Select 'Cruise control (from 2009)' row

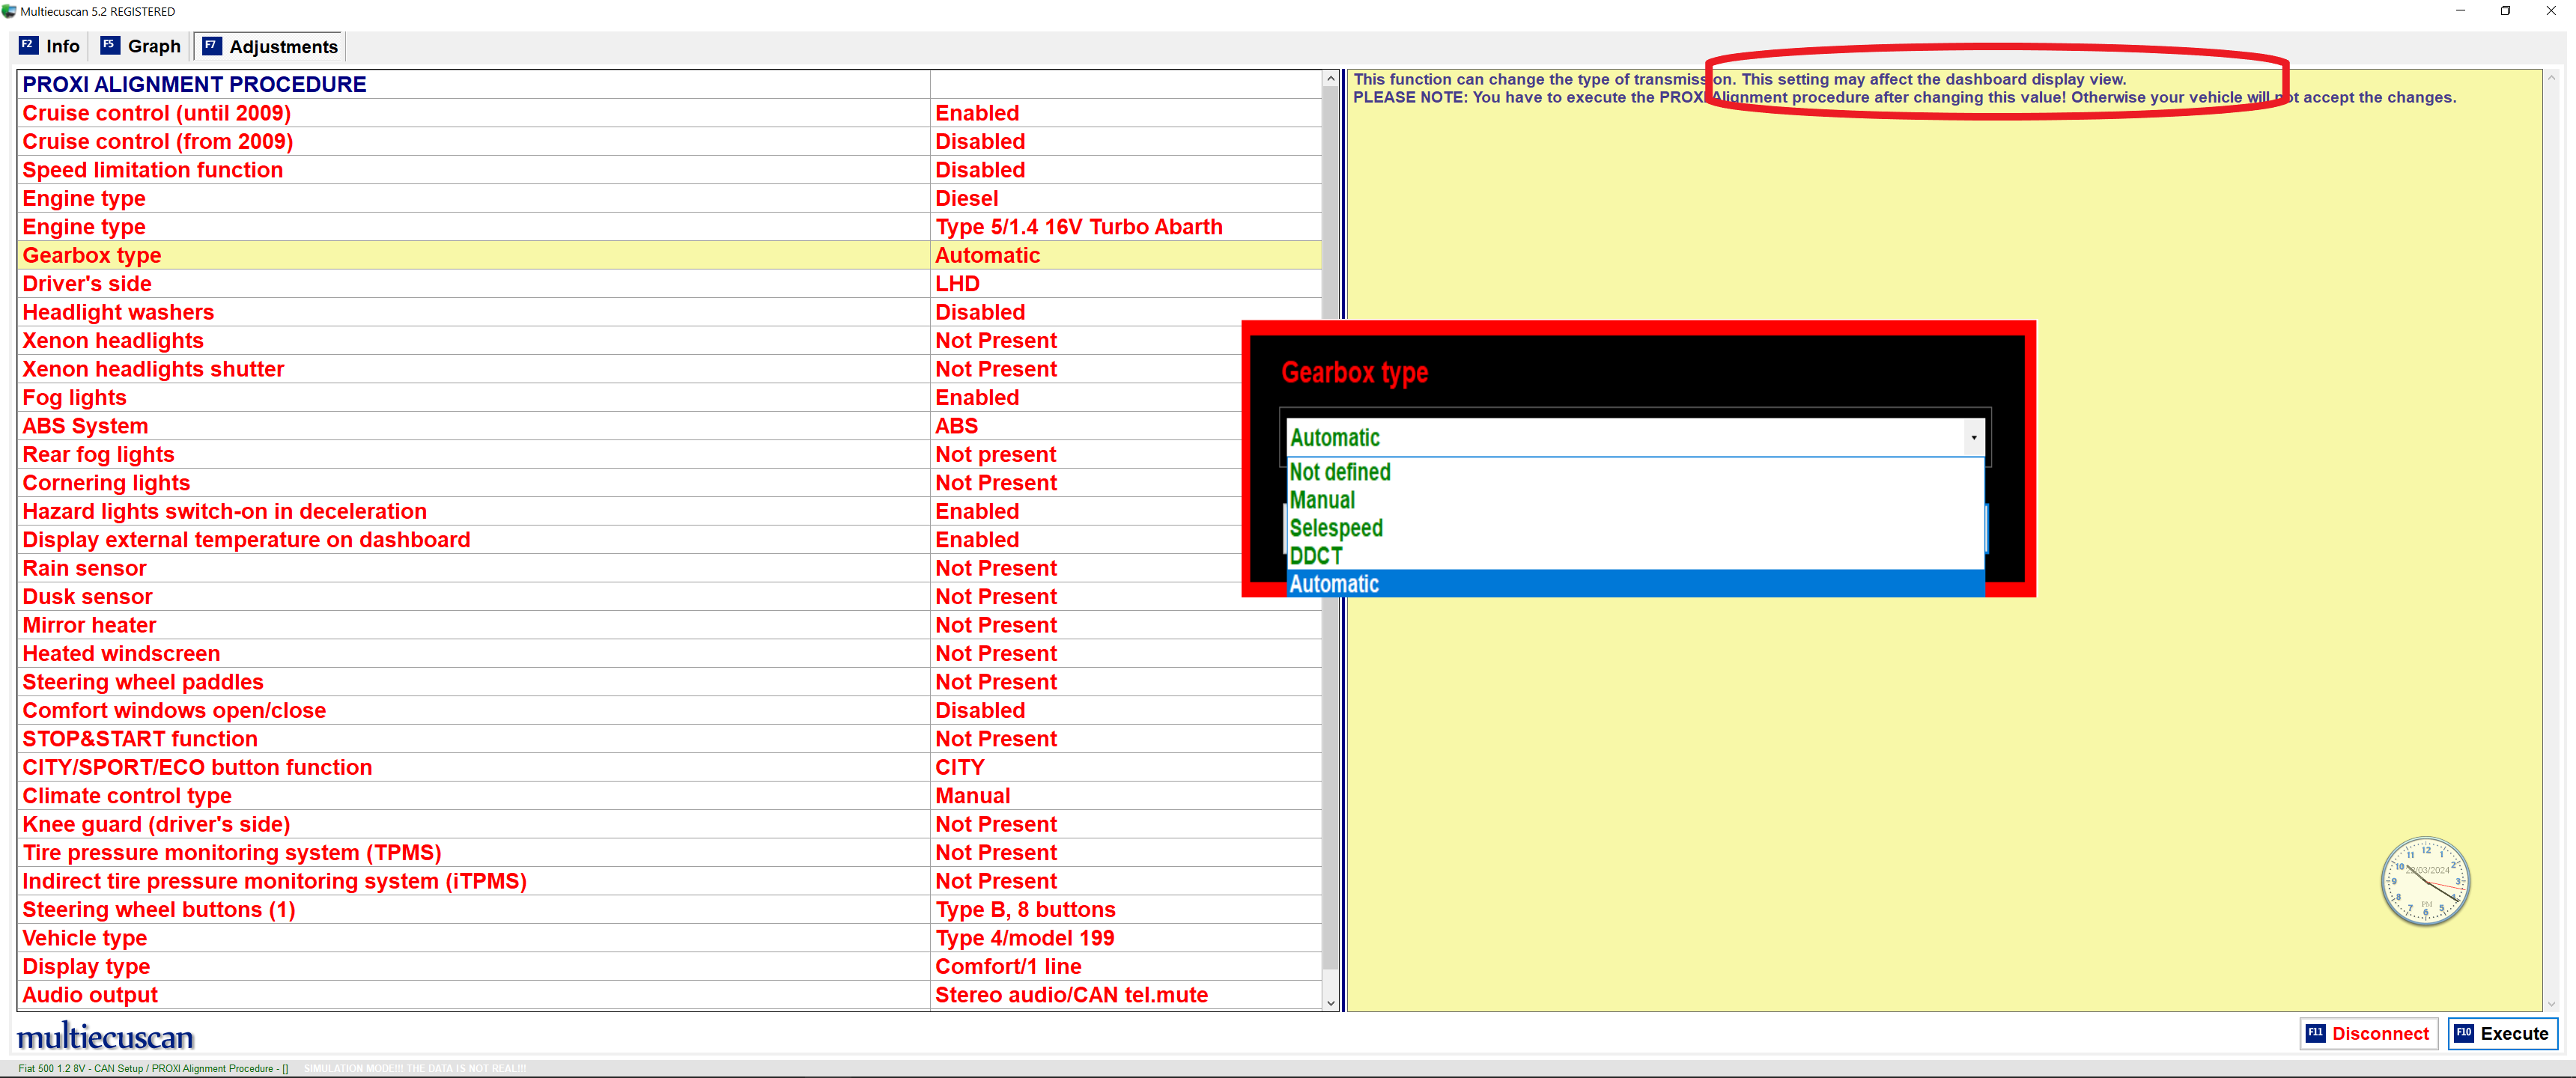click(669, 141)
